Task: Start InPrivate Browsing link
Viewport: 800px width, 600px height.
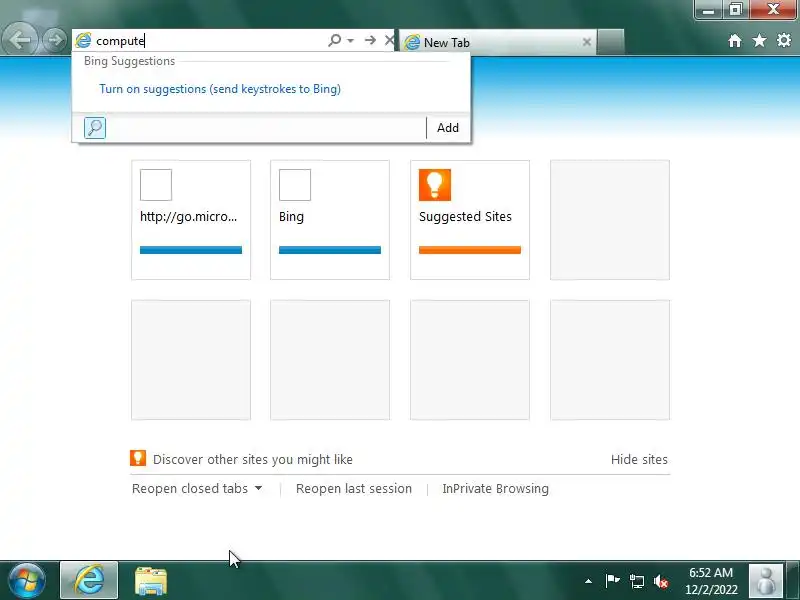Action: [495, 489]
